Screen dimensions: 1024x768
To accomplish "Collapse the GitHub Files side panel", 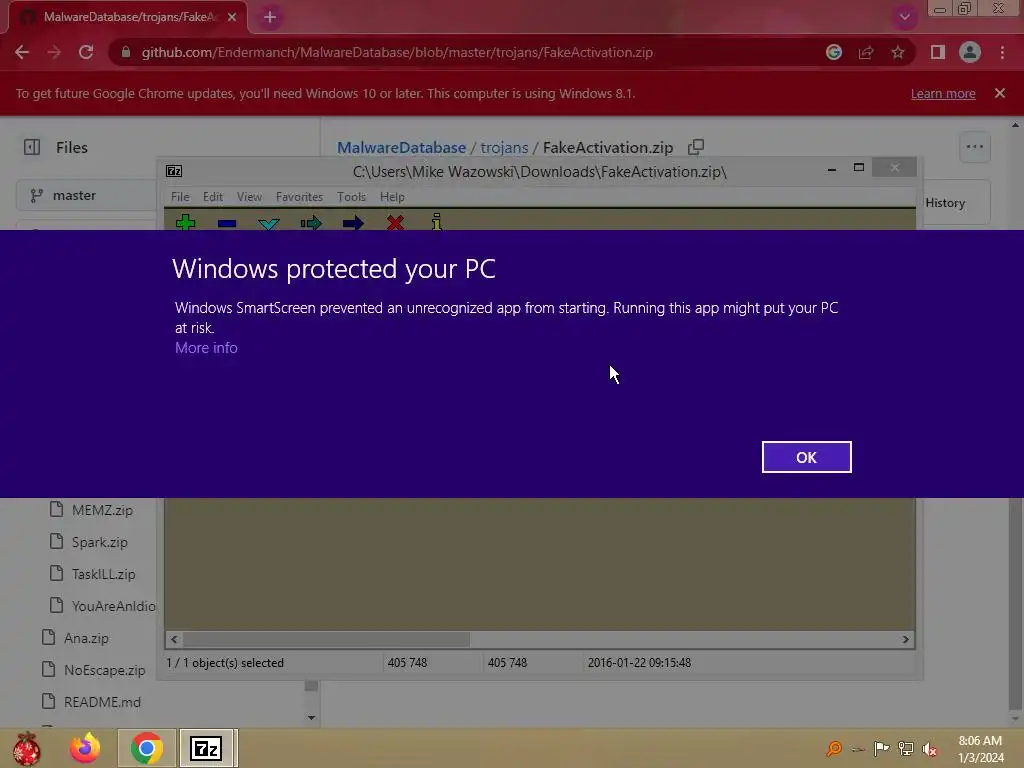I will pos(32,147).
